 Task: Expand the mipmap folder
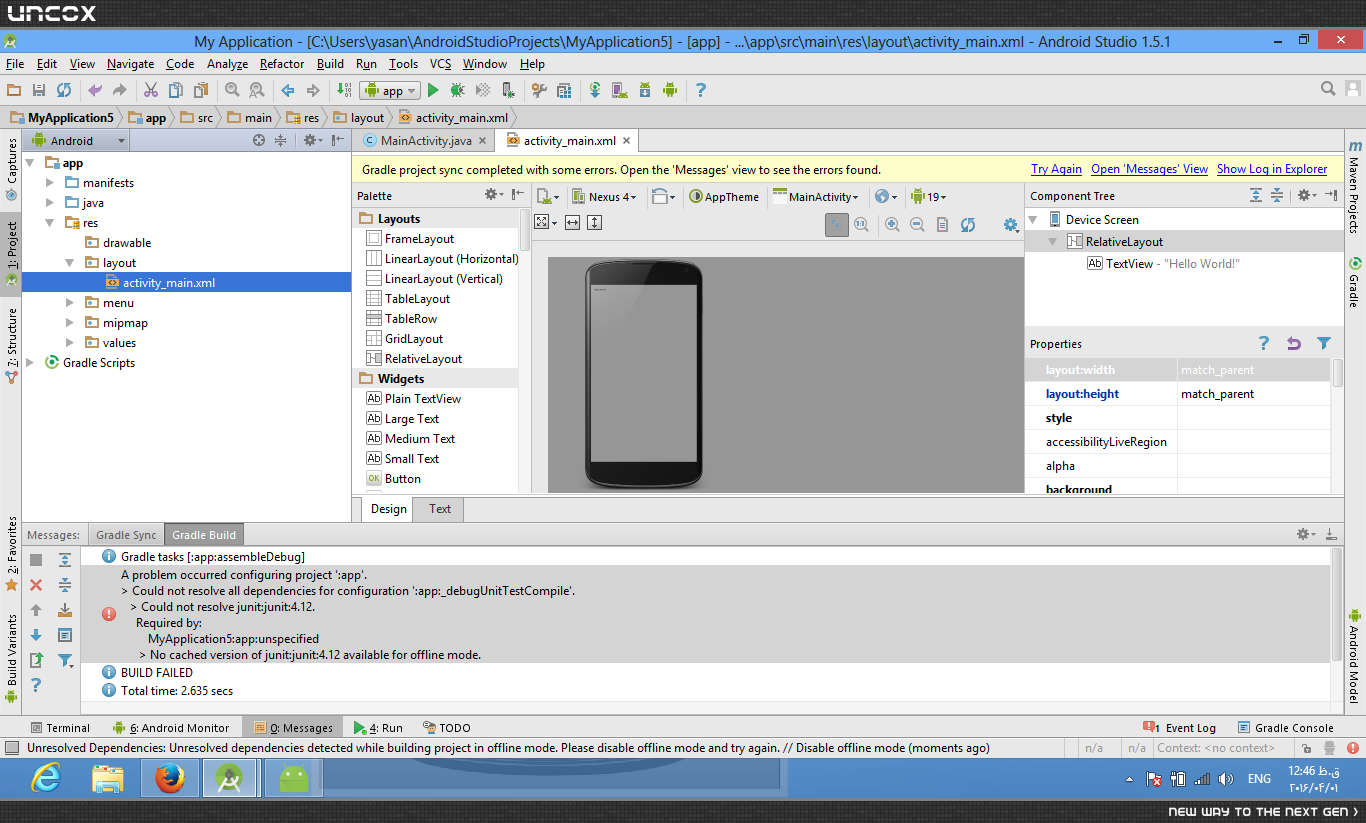pyautogui.click(x=70, y=323)
